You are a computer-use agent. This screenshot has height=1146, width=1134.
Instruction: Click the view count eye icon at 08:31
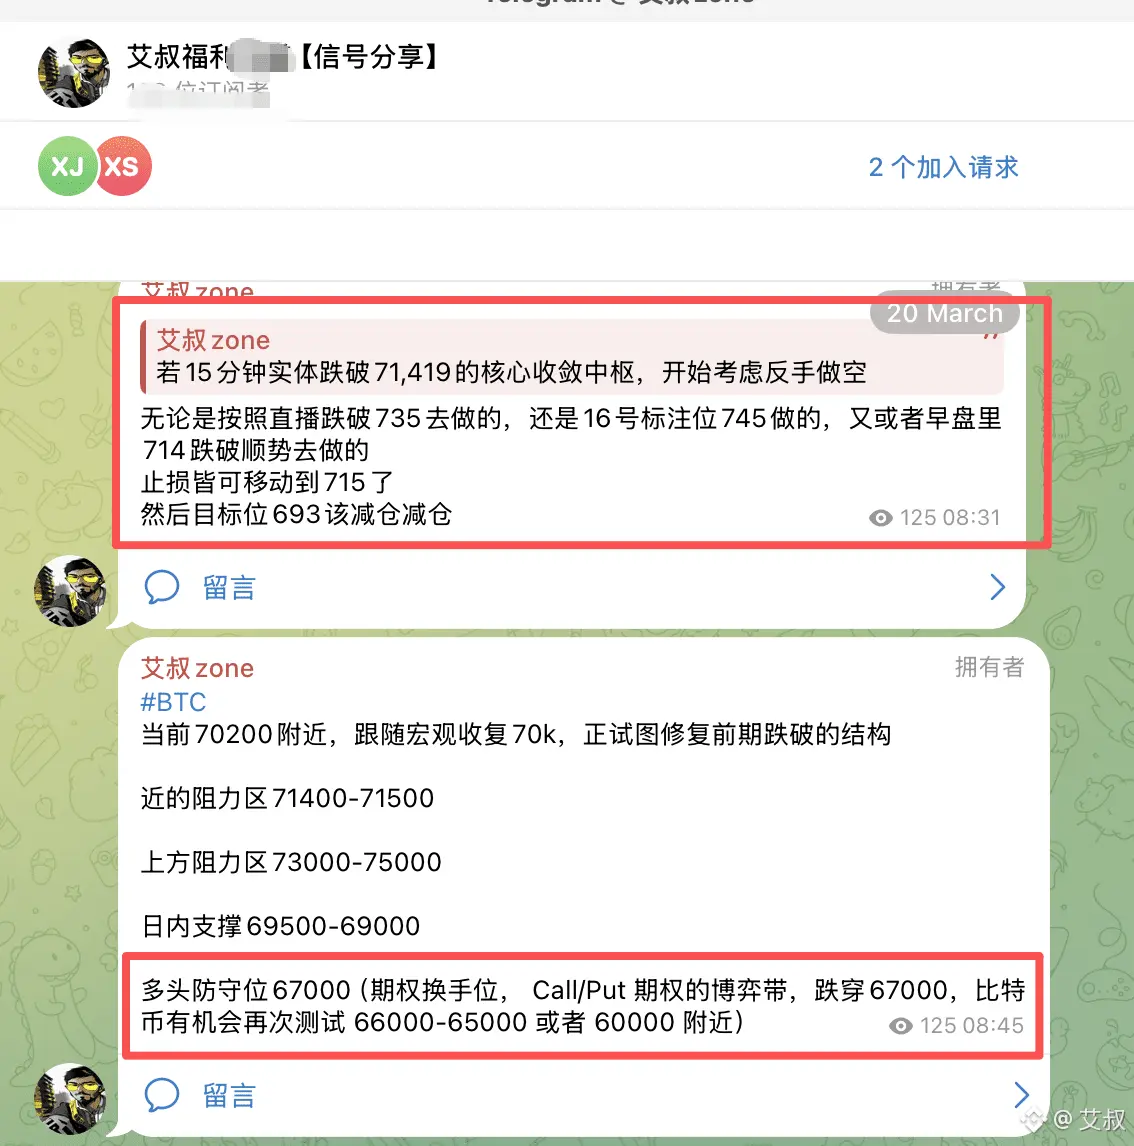tap(880, 518)
